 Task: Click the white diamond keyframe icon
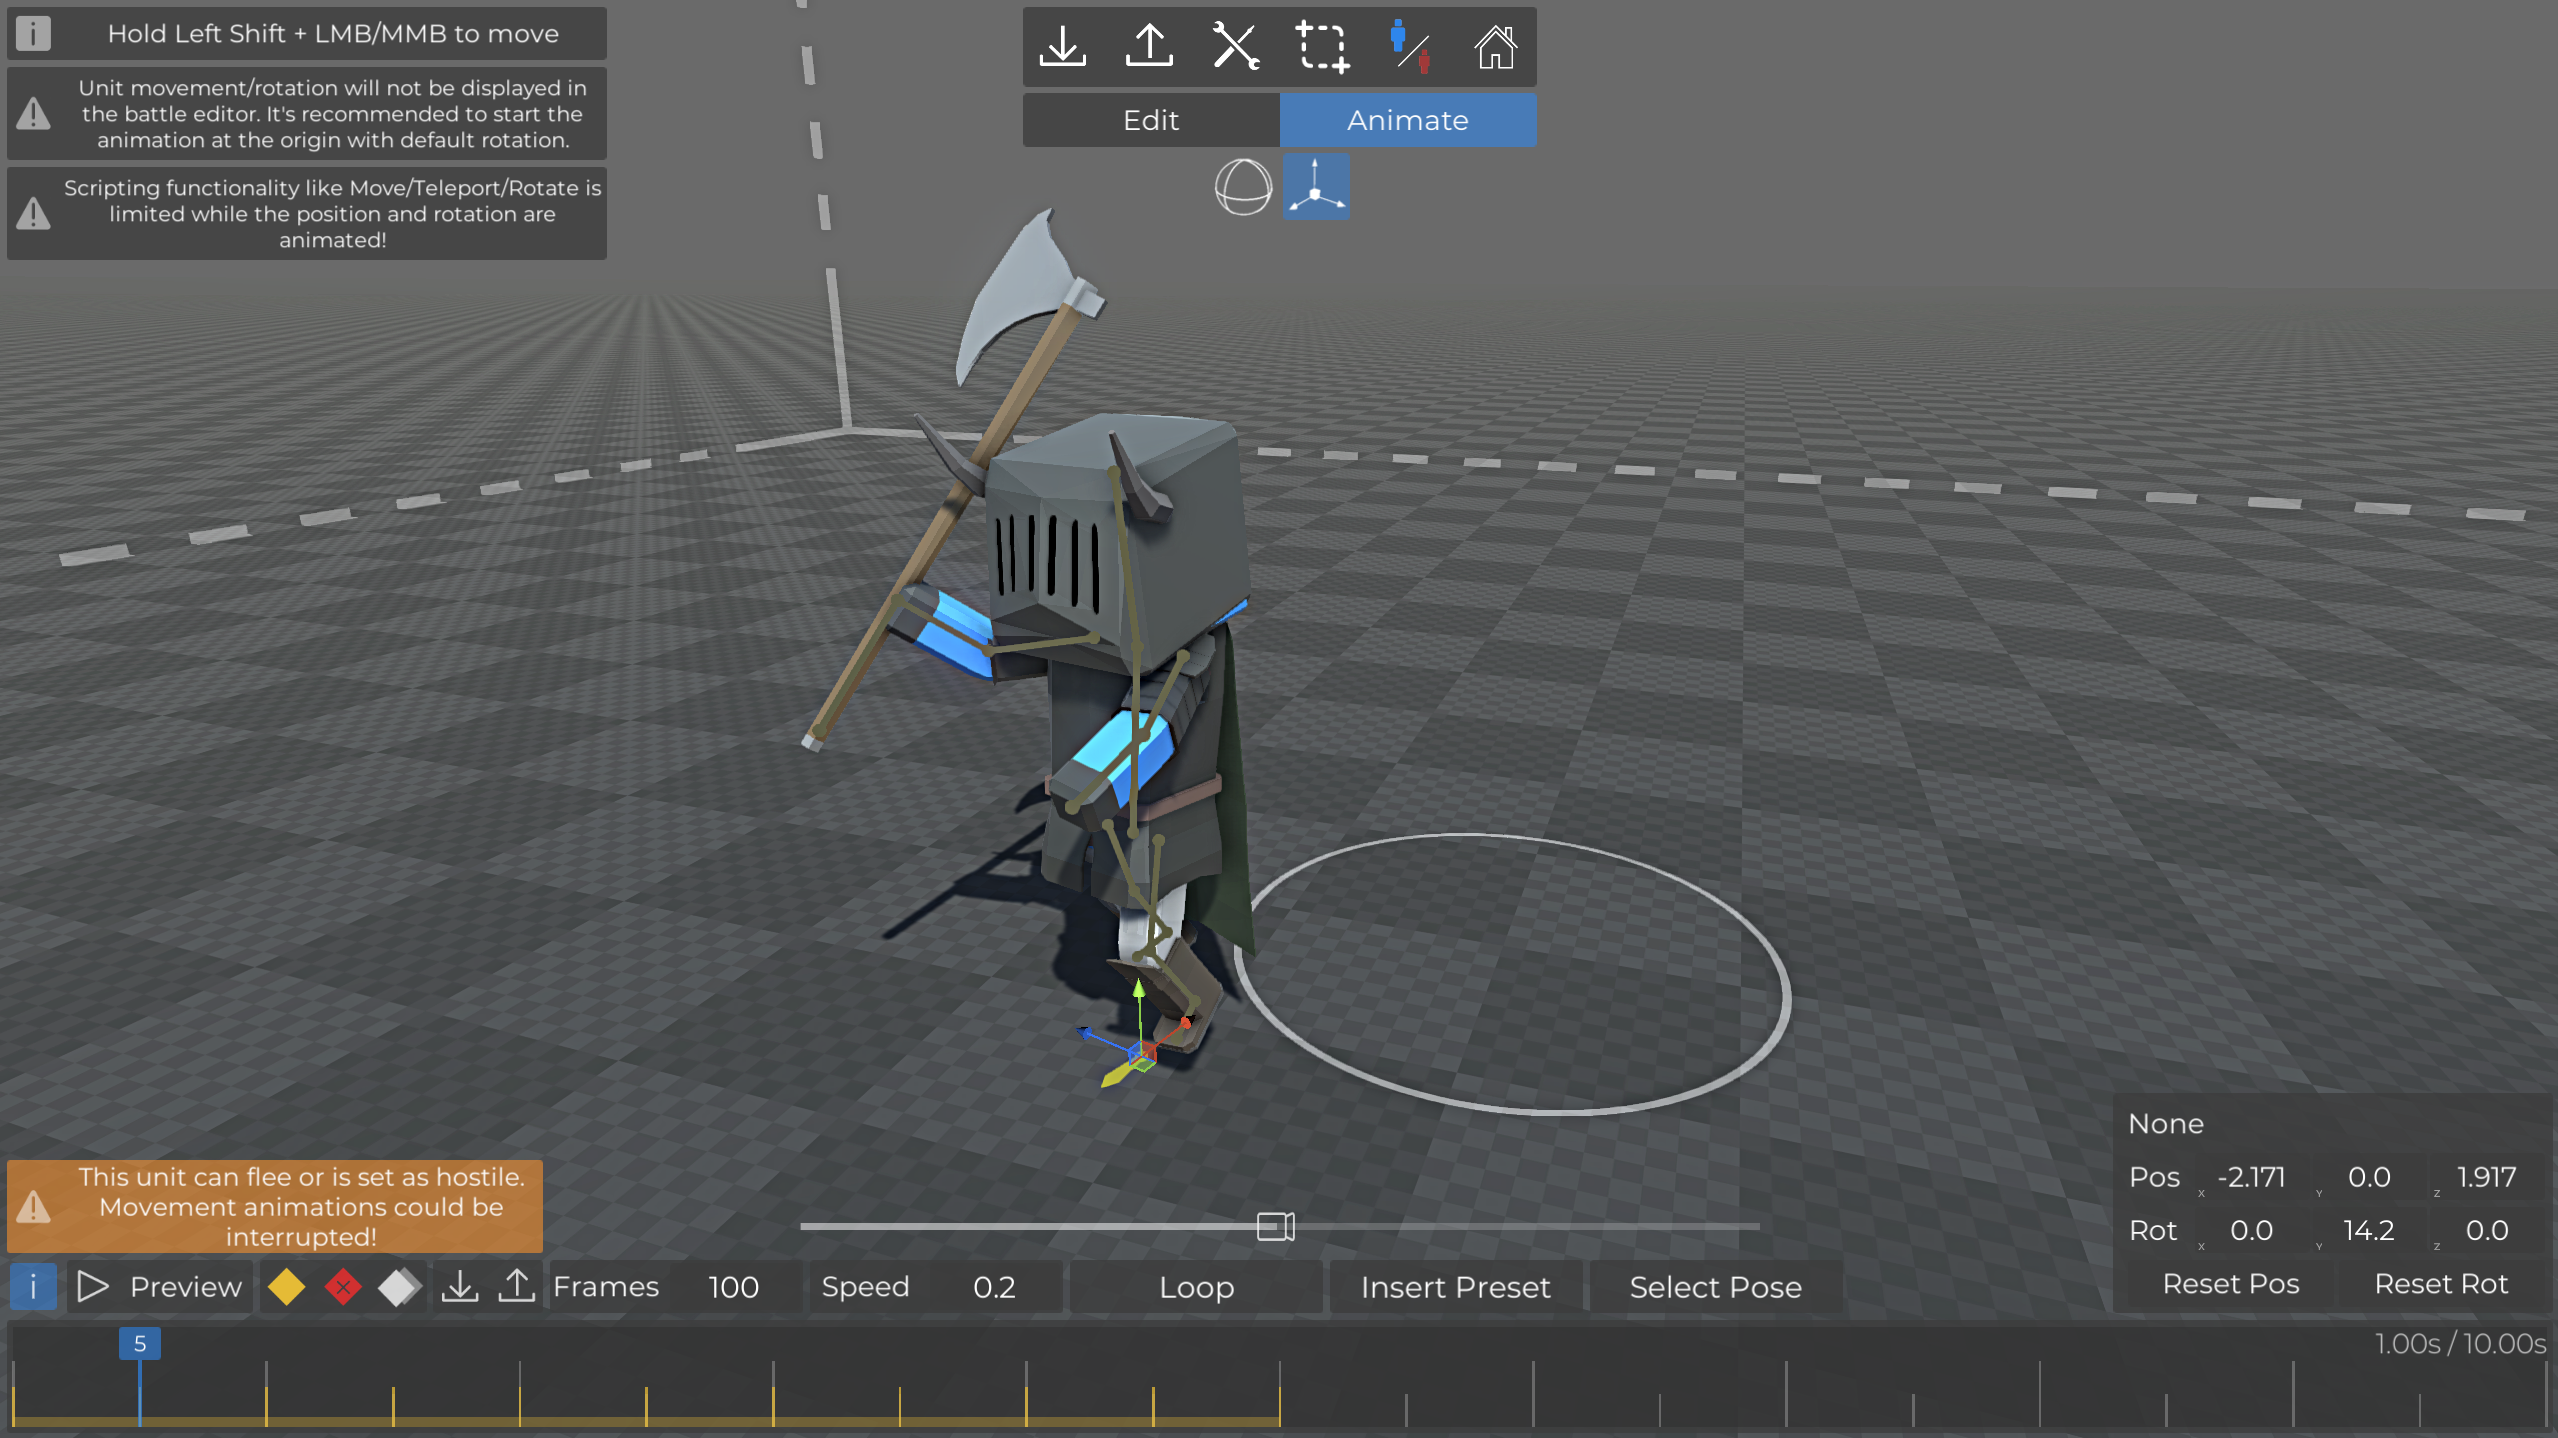(x=398, y=1287)
